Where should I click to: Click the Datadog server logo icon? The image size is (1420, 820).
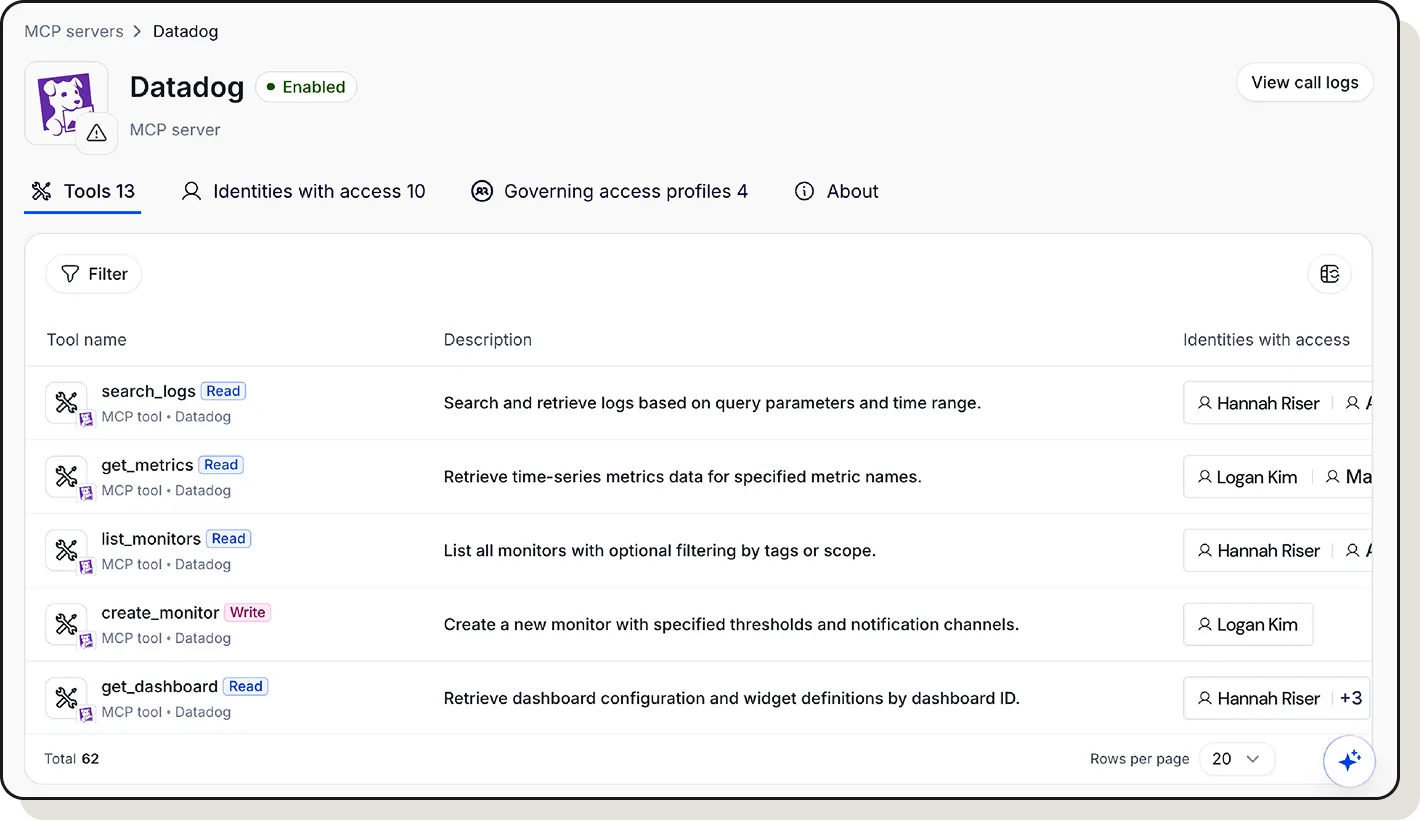coord(66,103)
